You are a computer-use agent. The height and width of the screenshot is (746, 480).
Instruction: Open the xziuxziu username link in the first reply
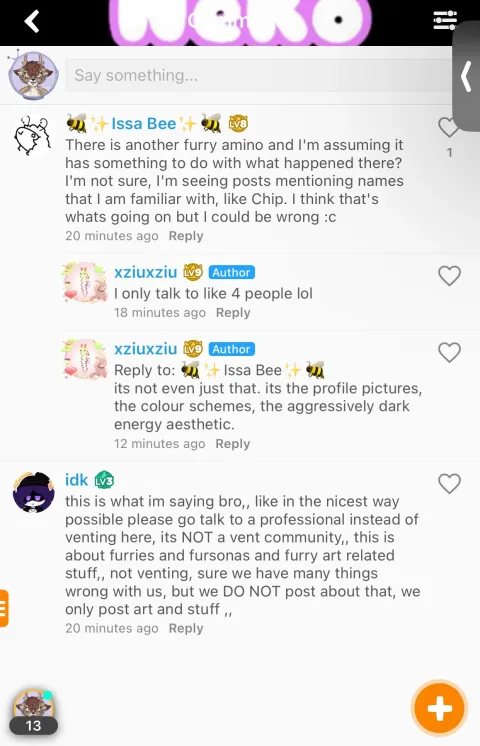(x=145, y=272)
